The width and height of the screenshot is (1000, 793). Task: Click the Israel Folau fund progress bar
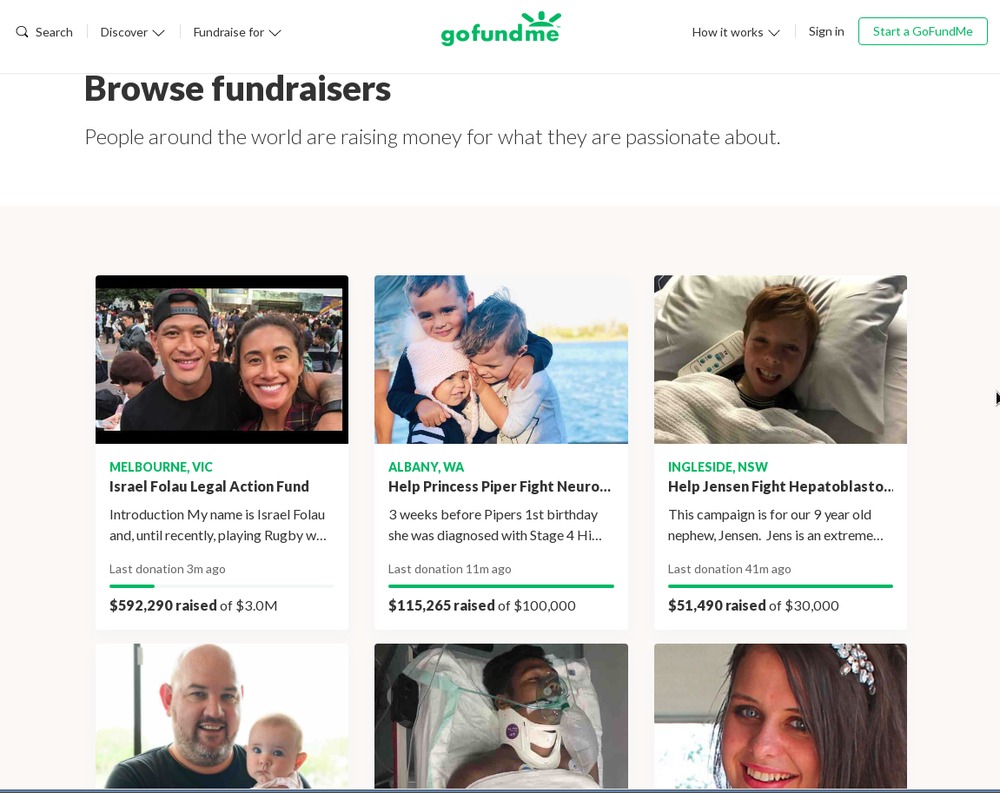click(x=221, y=586)
